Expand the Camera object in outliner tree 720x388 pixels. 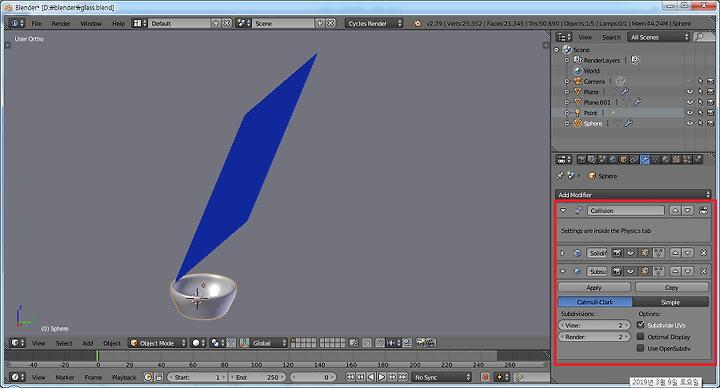(567, 81)
